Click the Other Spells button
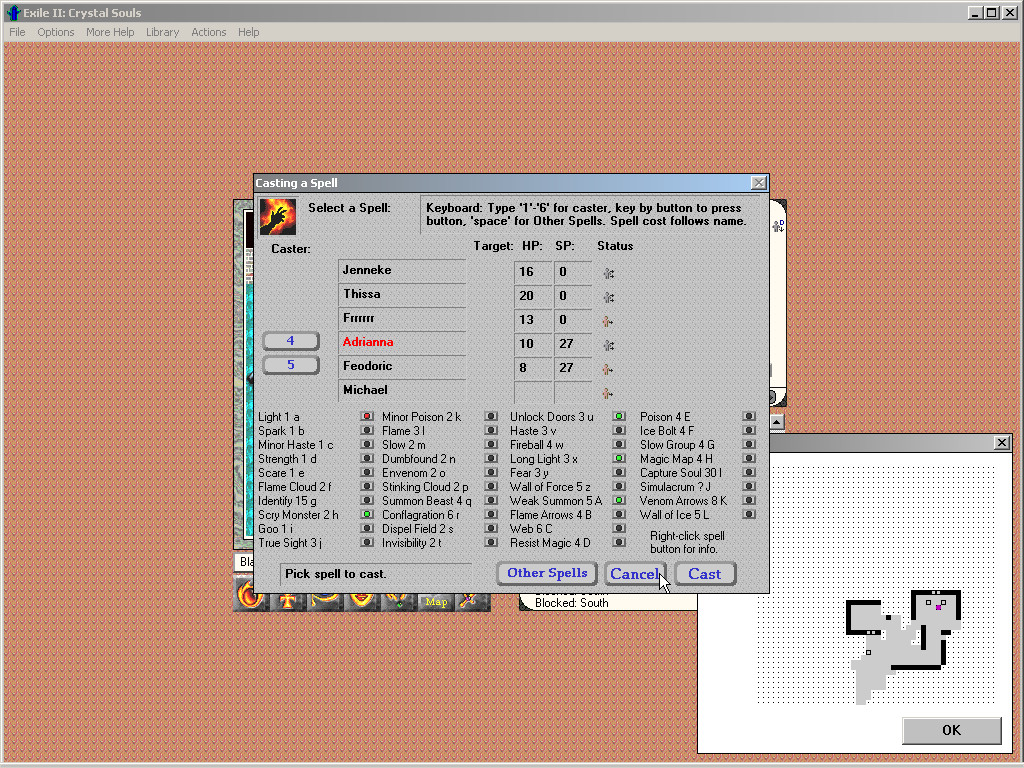 (547, 573)
